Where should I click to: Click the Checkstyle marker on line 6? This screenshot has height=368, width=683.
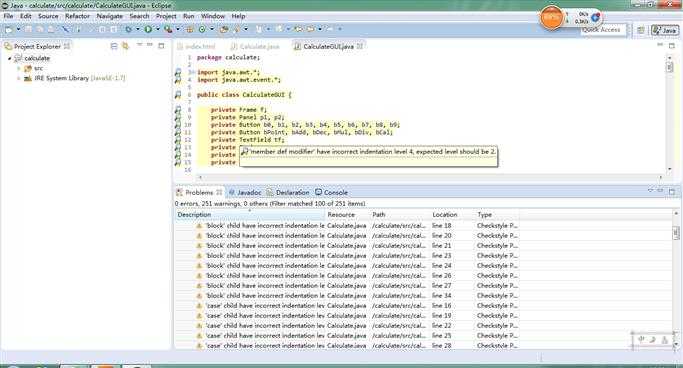click(x=178, y=95)
